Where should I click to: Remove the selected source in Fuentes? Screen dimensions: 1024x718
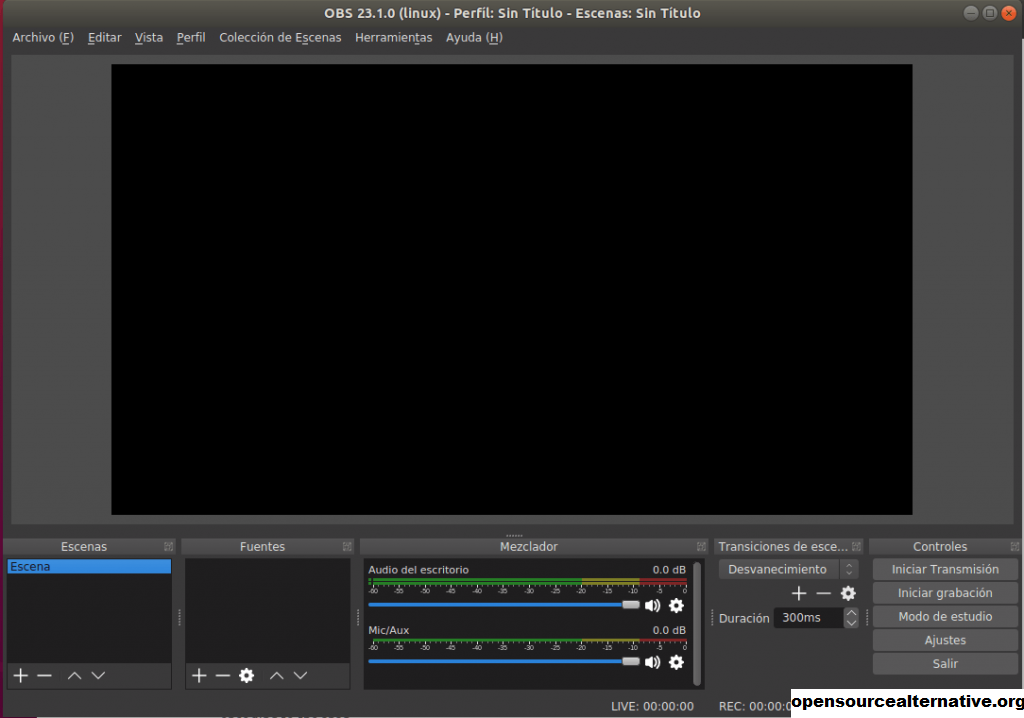pos(223,676)
